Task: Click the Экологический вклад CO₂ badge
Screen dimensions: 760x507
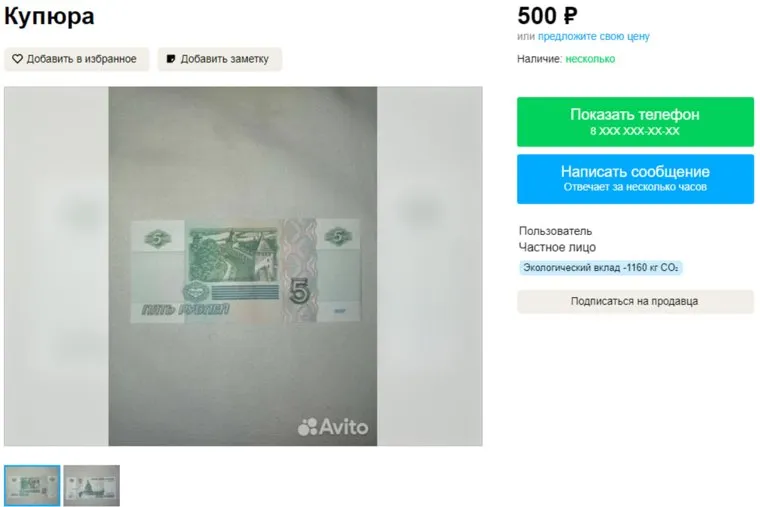Action: [x=601, y=268]
